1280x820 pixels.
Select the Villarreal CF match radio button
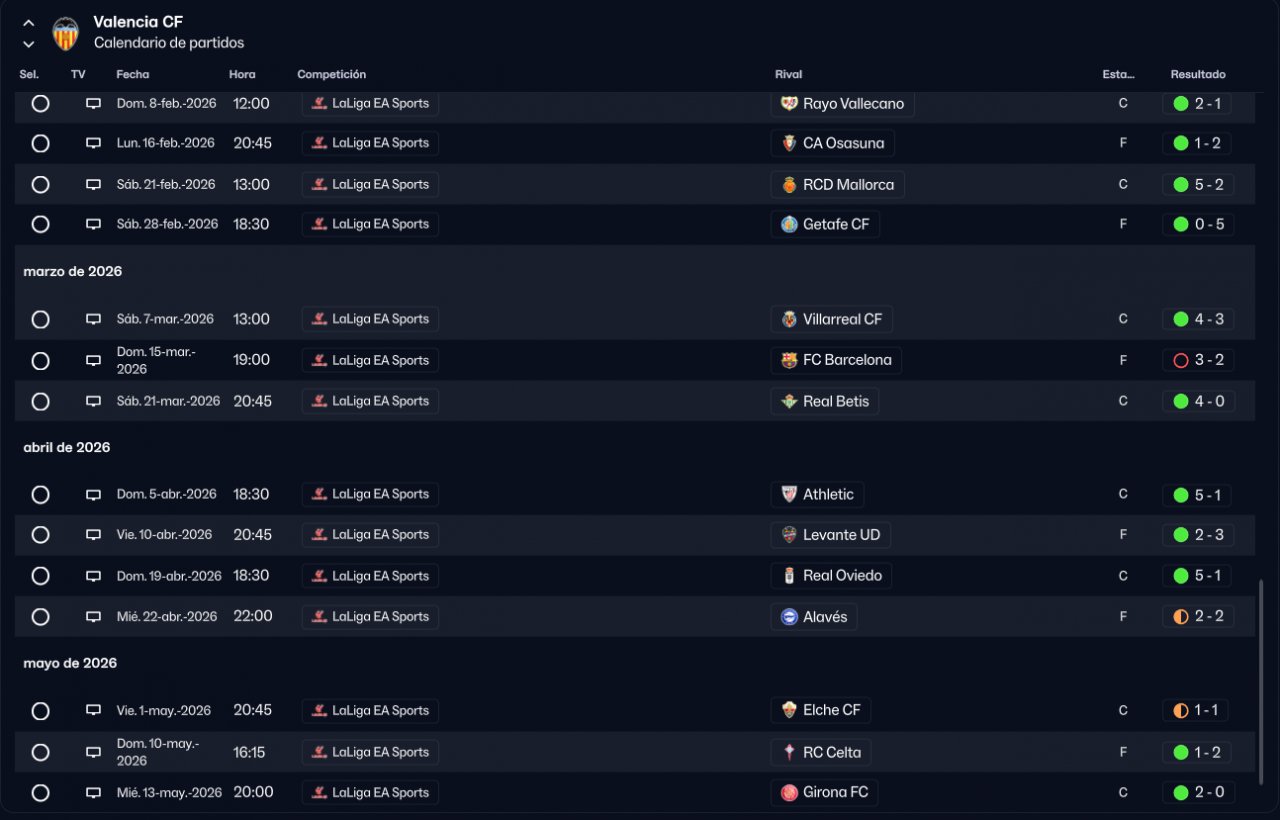(40, 319)
